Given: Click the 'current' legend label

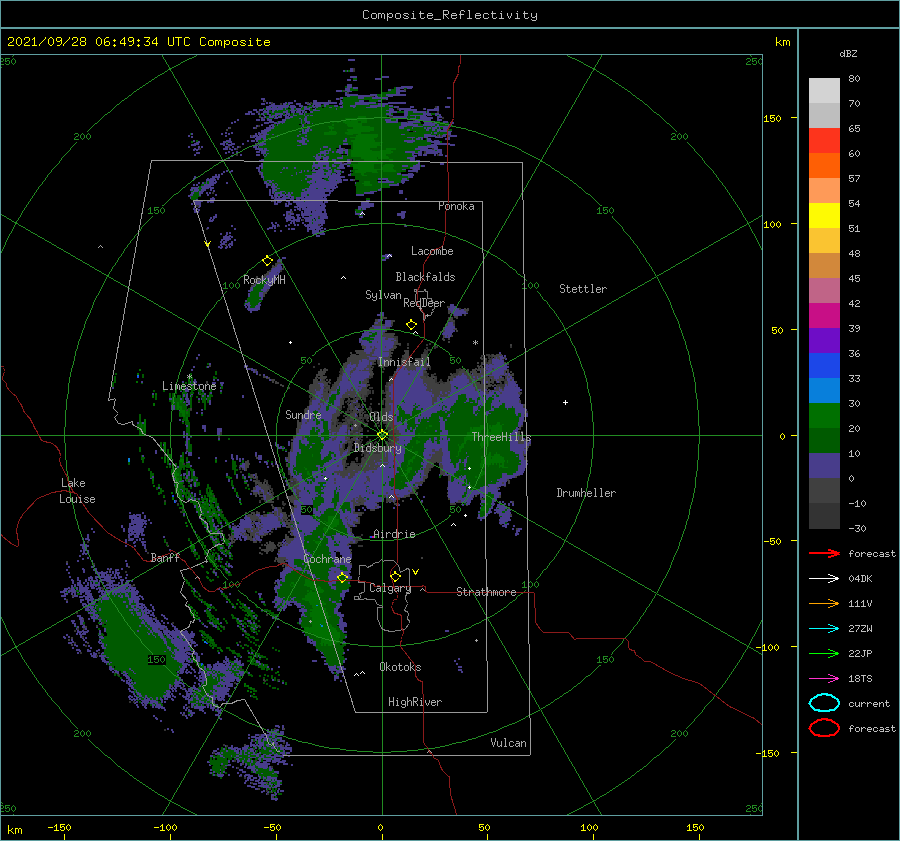Looking at the screenshot, I should [x=869, y=703].
